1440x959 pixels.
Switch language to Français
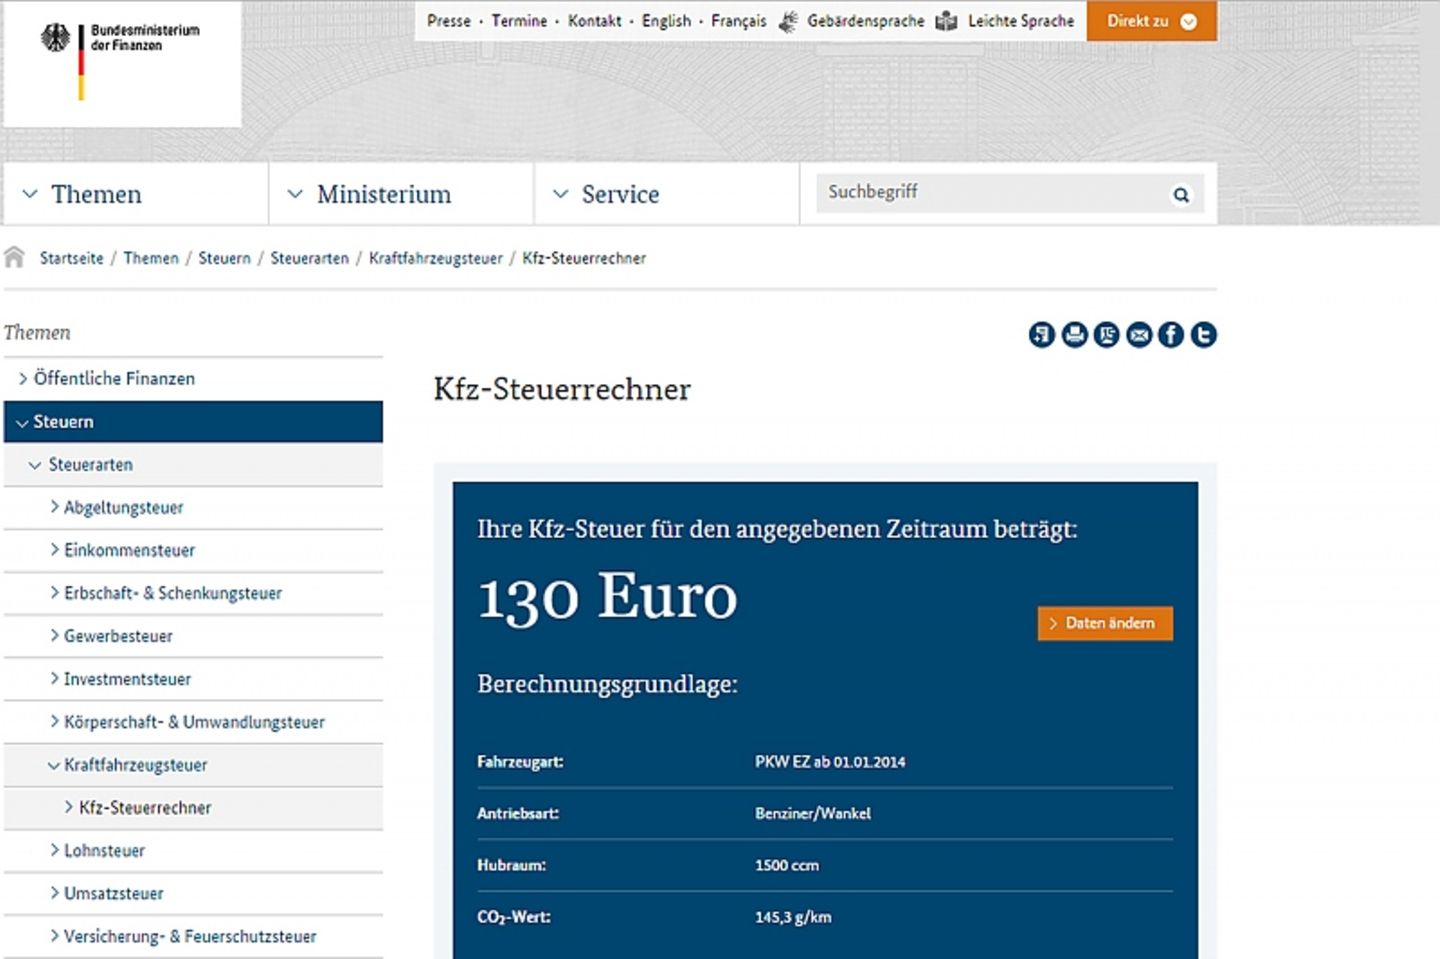click(738, 21)
